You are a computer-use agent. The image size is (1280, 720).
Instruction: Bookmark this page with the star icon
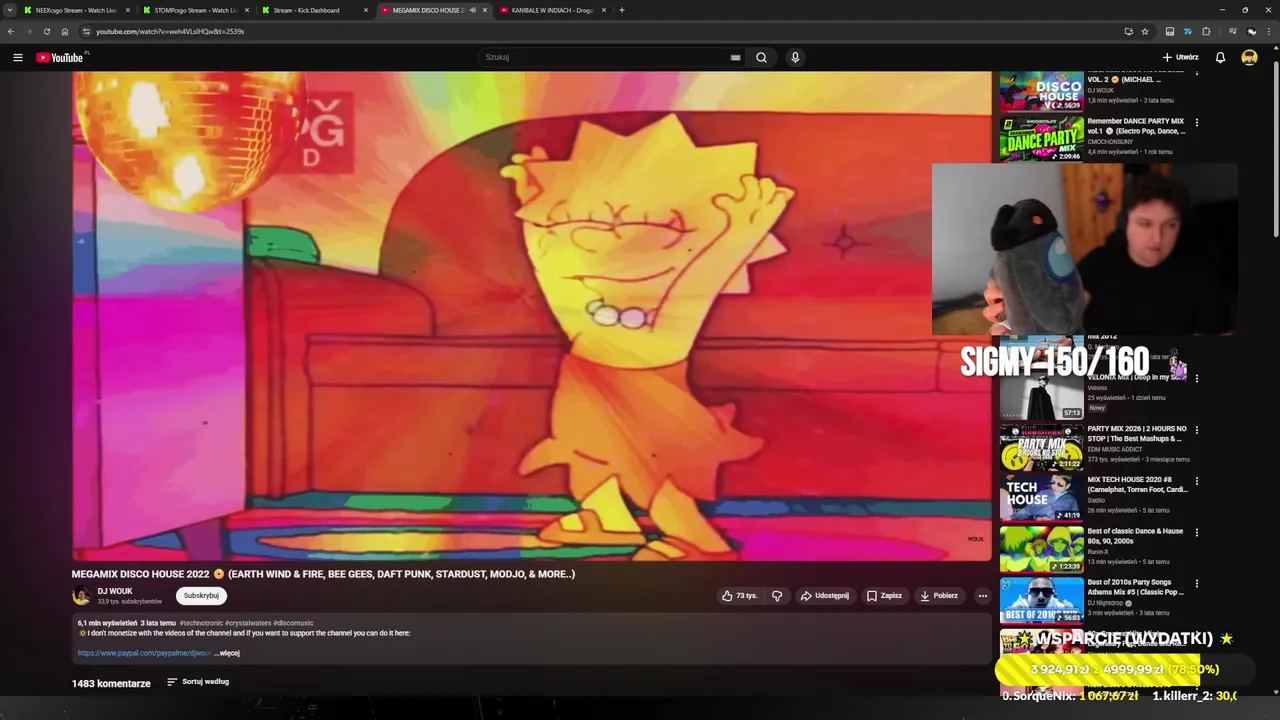pyautogui.click(x=1145, y=31)
